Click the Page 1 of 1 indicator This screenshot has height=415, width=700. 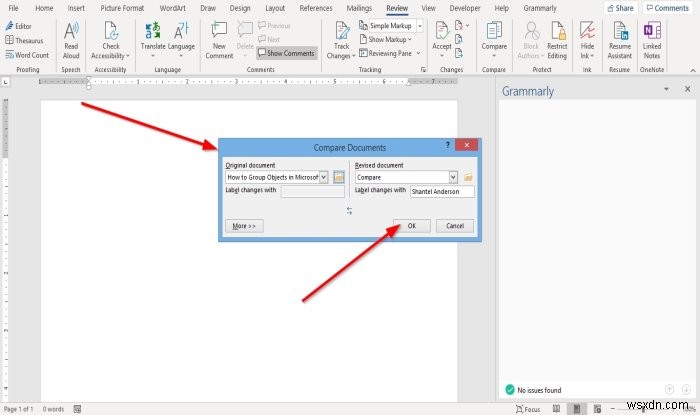tap(18, 409)
